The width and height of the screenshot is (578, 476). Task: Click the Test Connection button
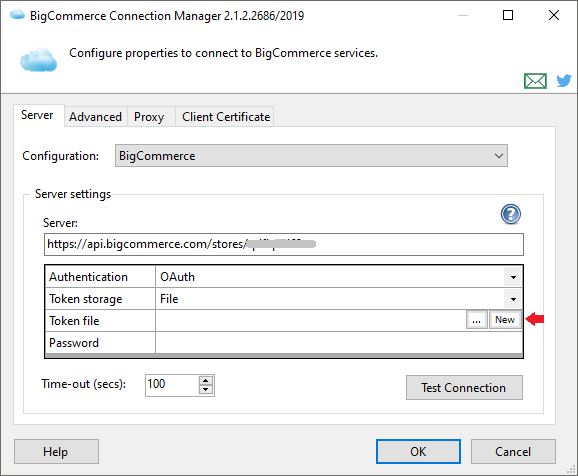coord(464,388)
